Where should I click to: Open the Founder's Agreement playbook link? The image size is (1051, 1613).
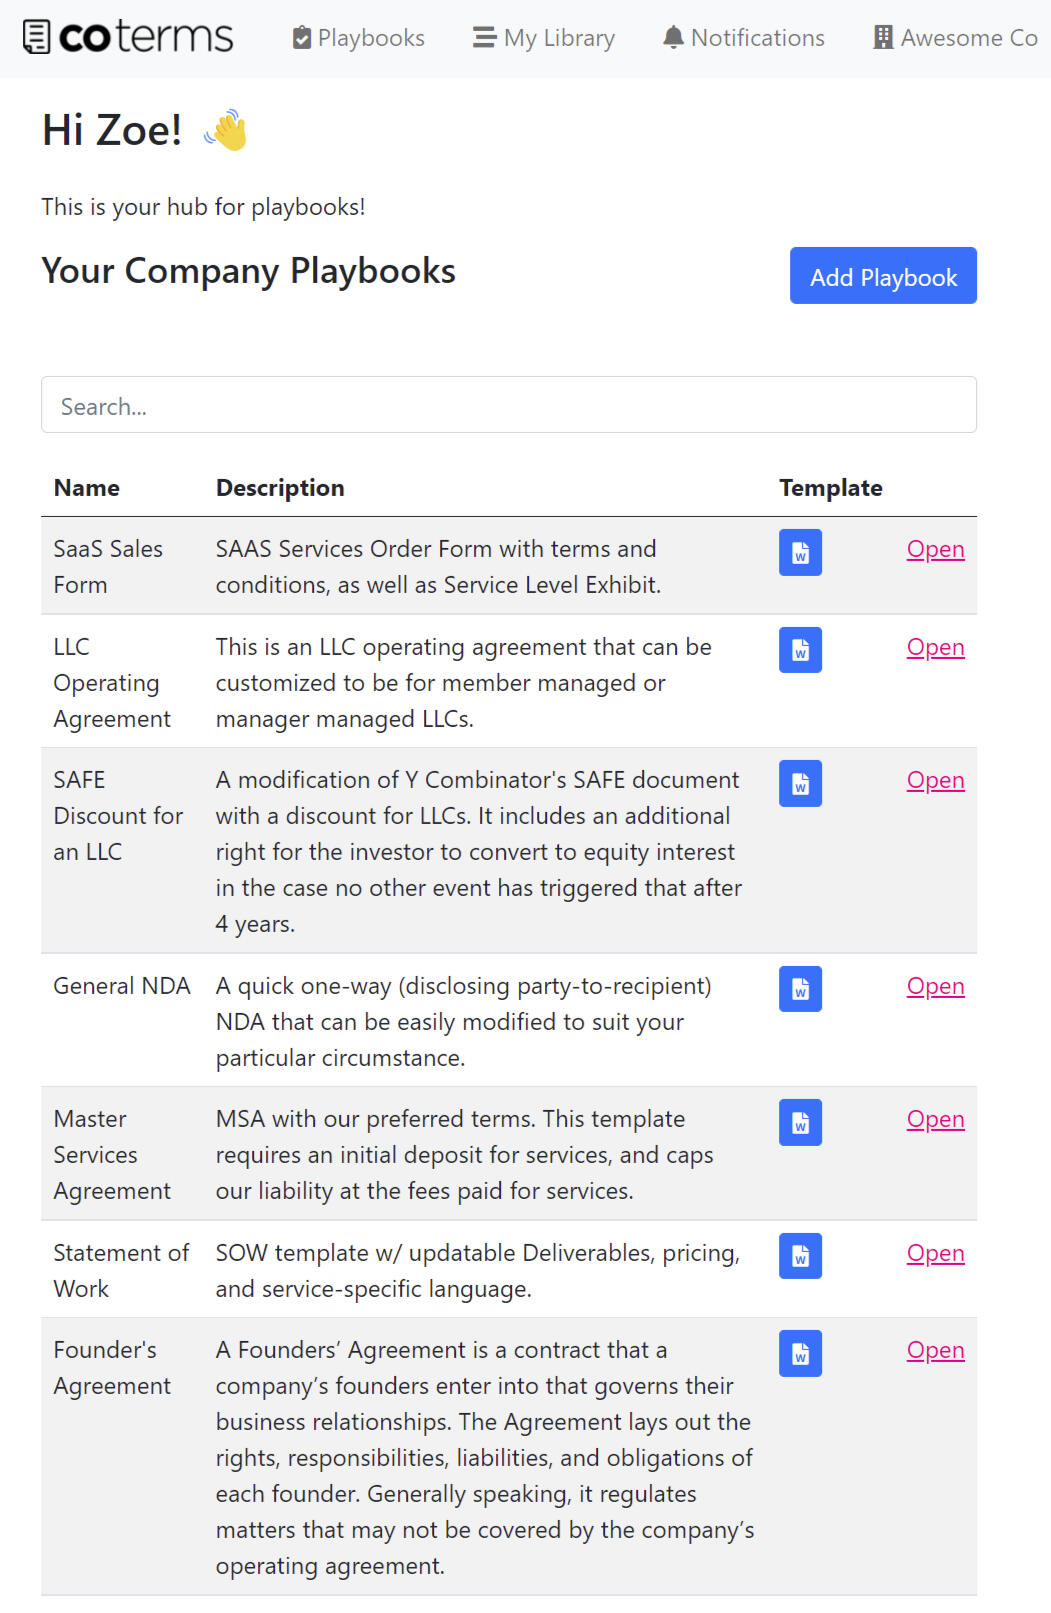click(x=935, y=1350)
